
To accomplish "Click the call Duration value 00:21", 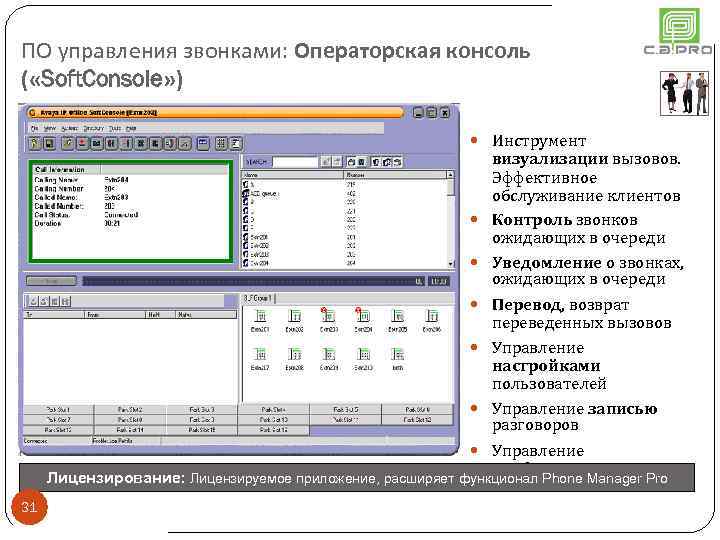I will pyautogui.click(x=112, y=224).
